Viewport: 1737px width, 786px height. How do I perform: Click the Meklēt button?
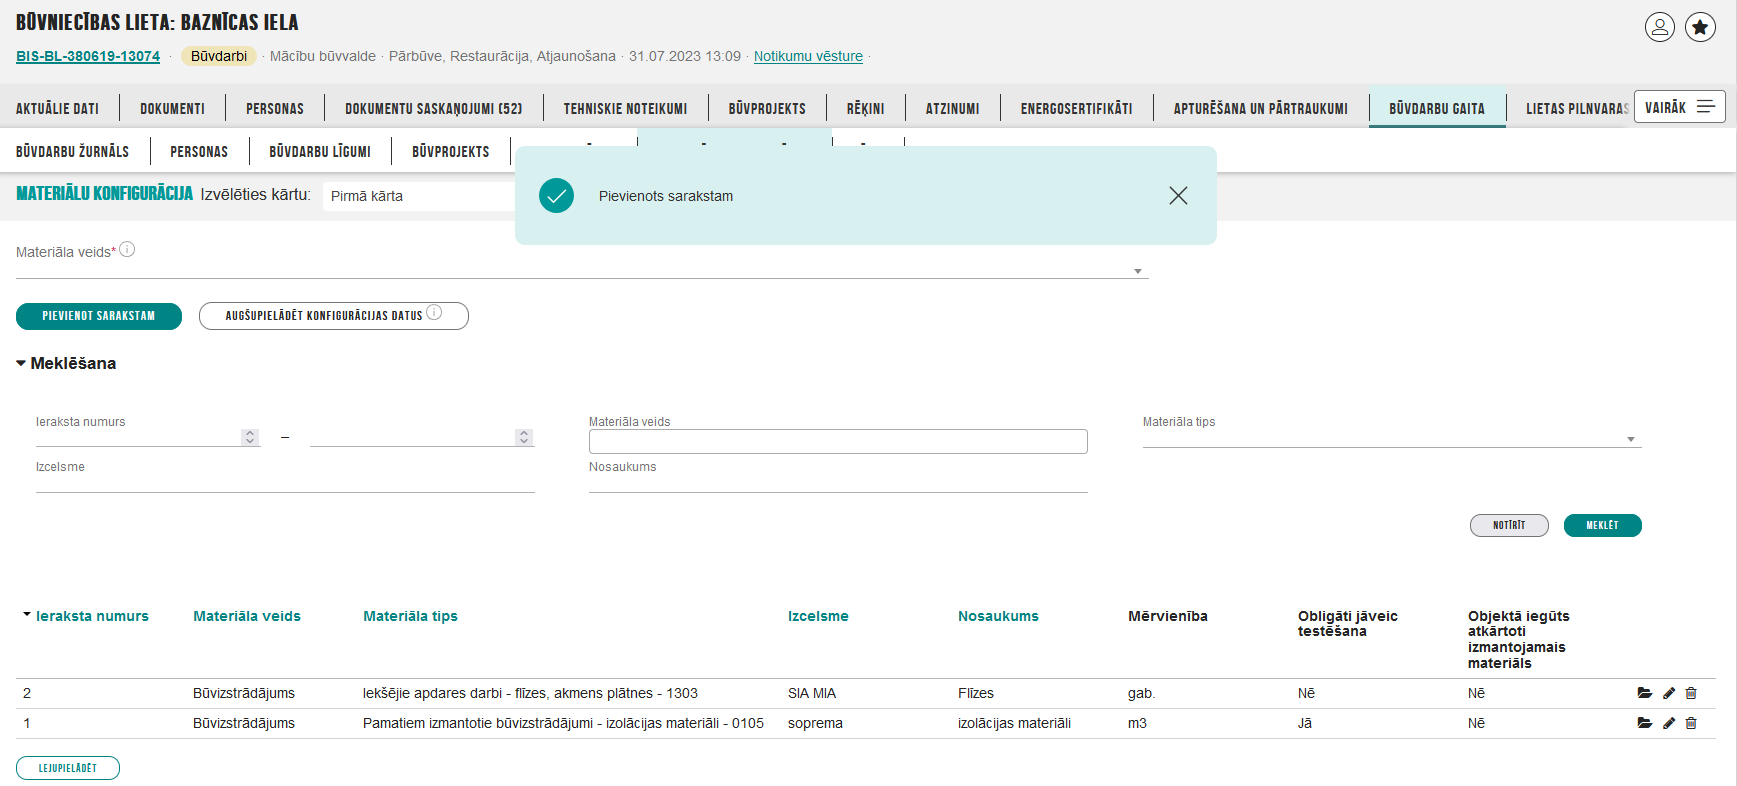(x=1602, y=525)
